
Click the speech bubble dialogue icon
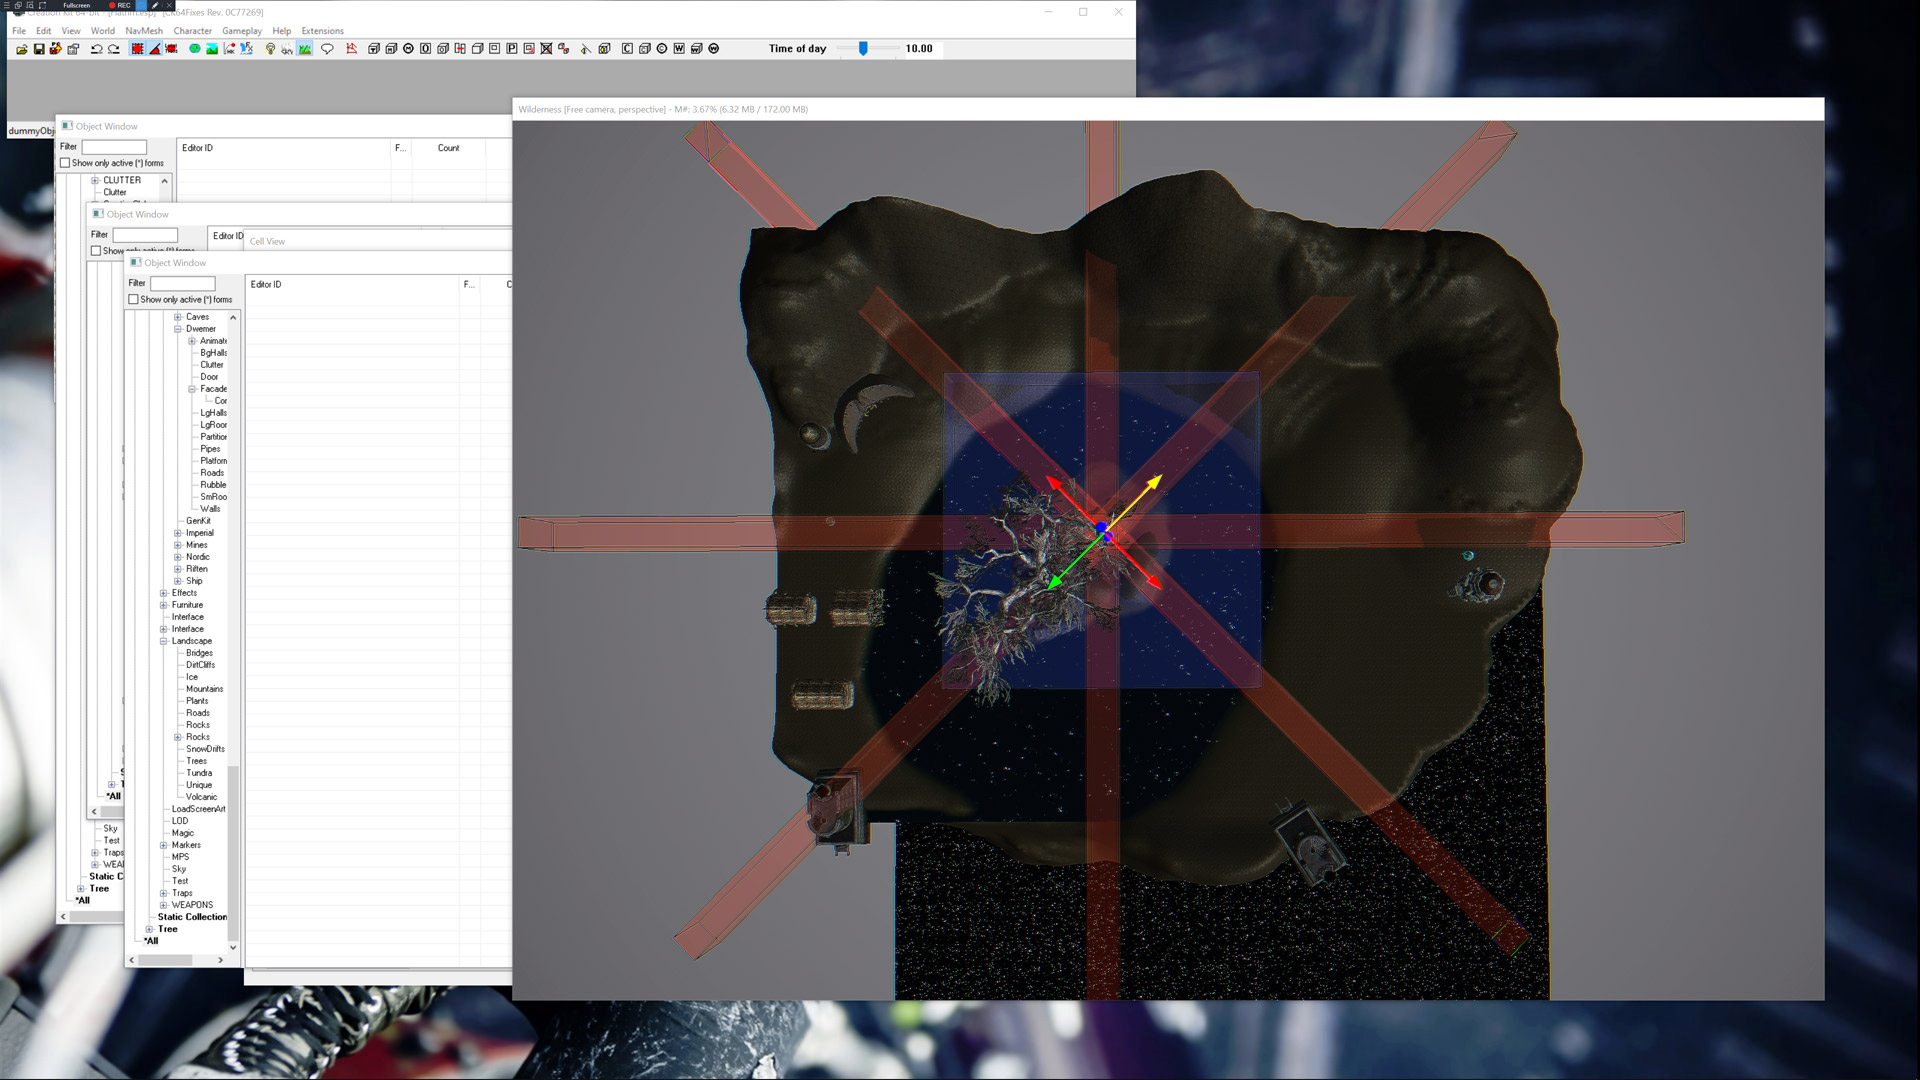pos(327,48)
